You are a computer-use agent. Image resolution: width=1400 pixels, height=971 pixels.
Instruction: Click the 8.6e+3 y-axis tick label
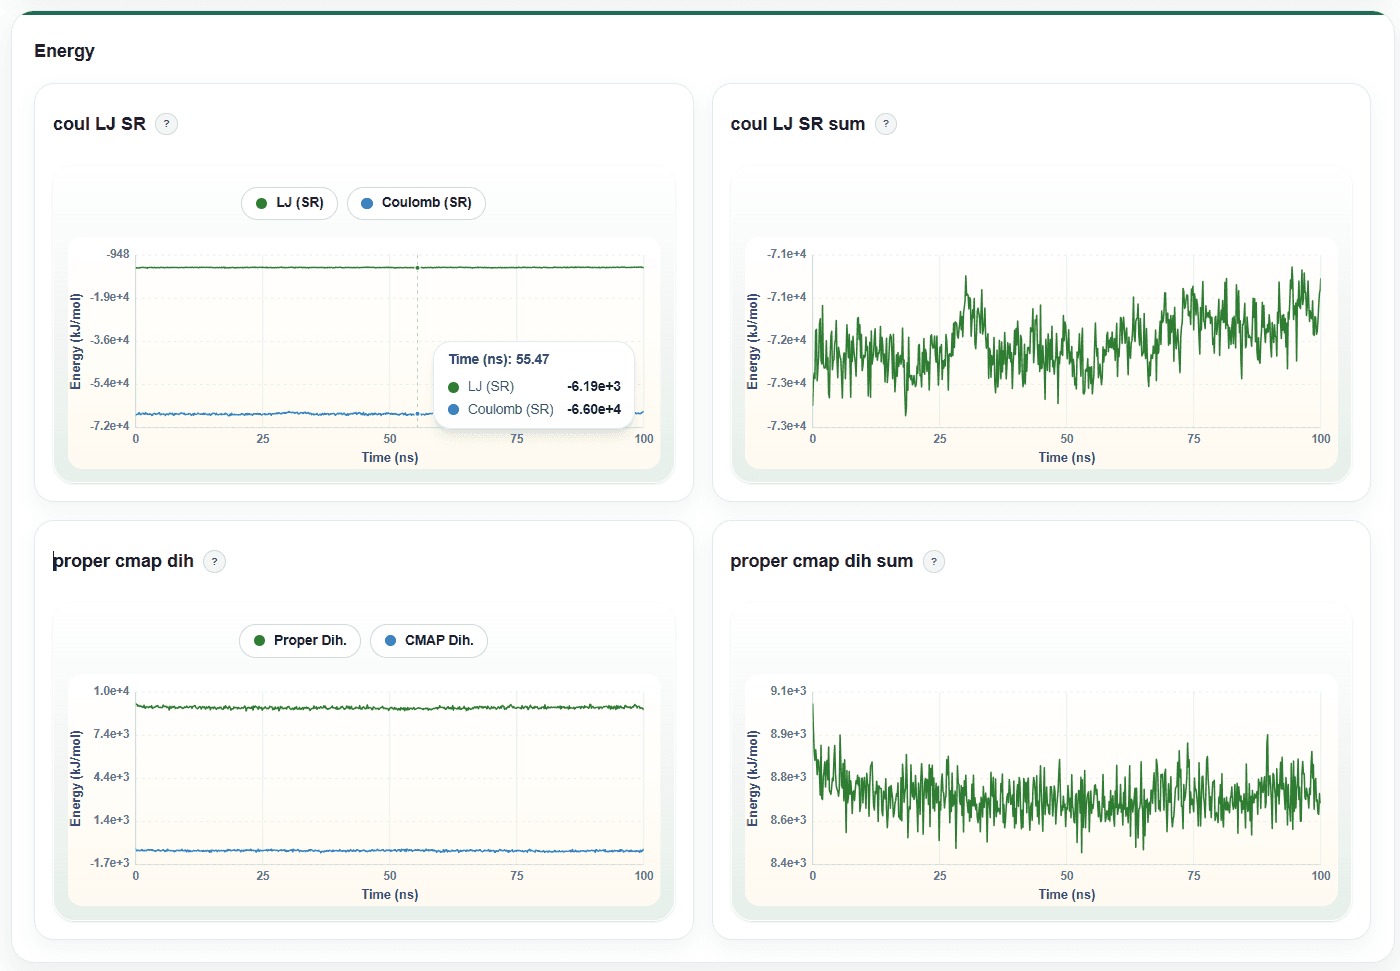point(788,820)
